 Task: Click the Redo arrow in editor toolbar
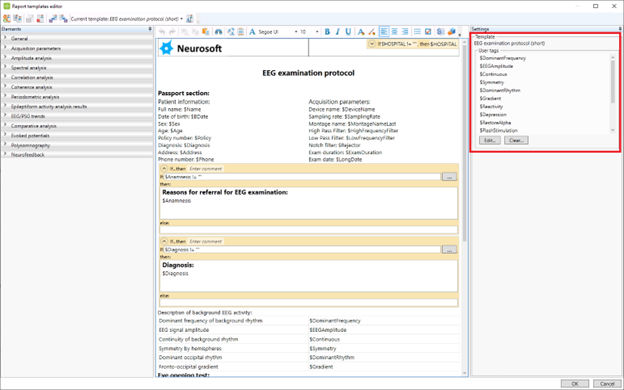click(172, 32)
